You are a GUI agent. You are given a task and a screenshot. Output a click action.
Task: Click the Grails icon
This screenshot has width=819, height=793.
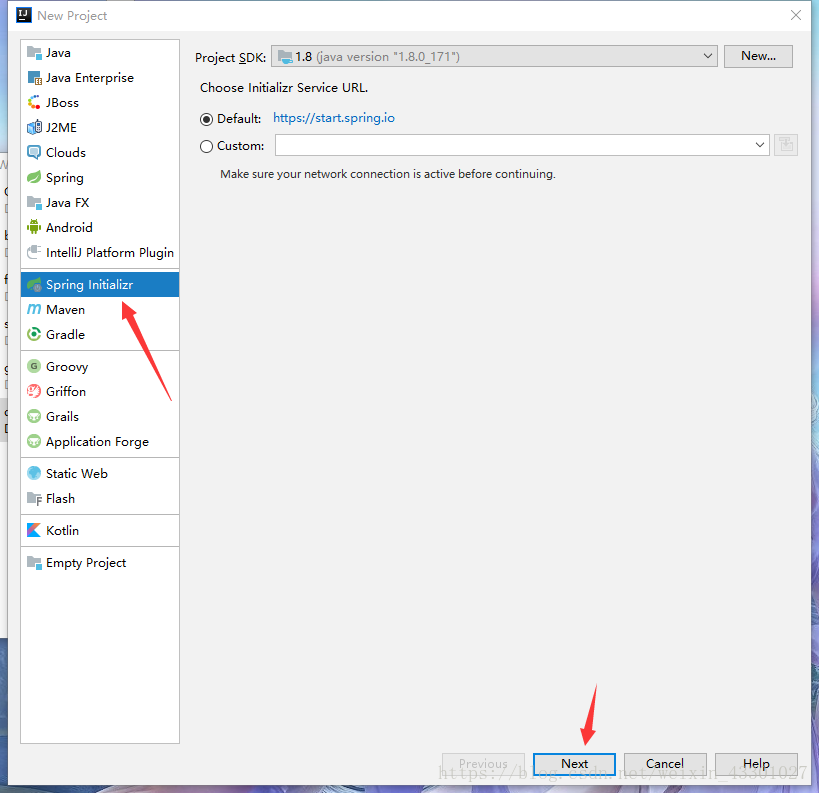point(34,416)
